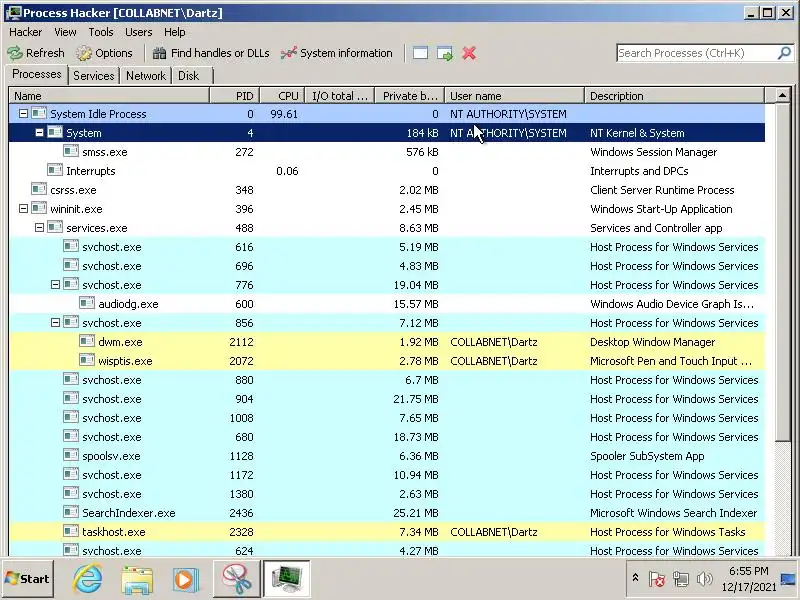Sort by I/O total column header
Viewport: 800px width, 600px height.
point(340,95)
